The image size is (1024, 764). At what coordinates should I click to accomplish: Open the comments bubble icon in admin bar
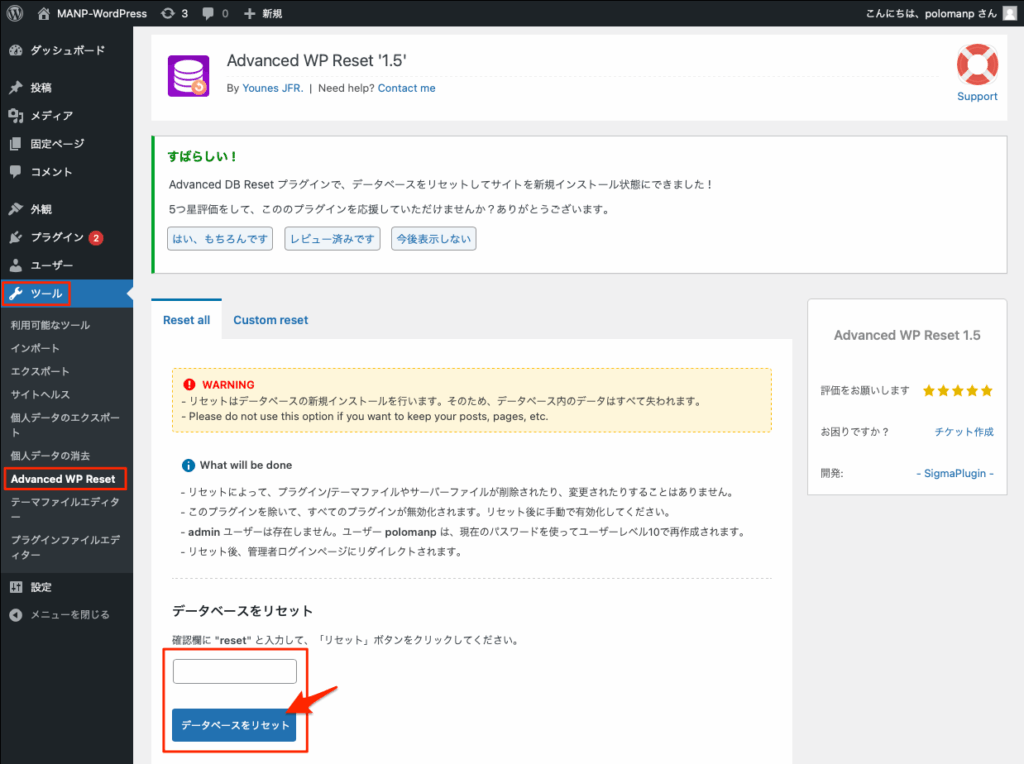pyautogui.click(x=208, y=13)
